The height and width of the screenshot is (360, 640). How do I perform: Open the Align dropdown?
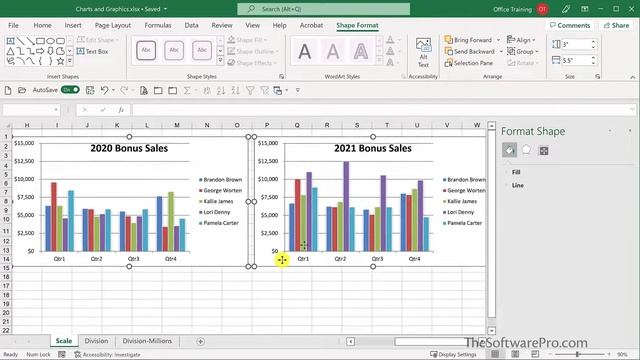[521, 40]
